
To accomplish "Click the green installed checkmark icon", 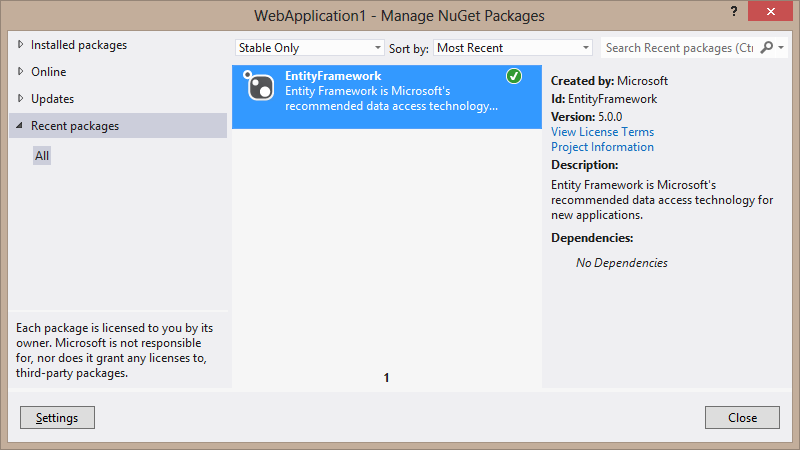I will 514,76.
